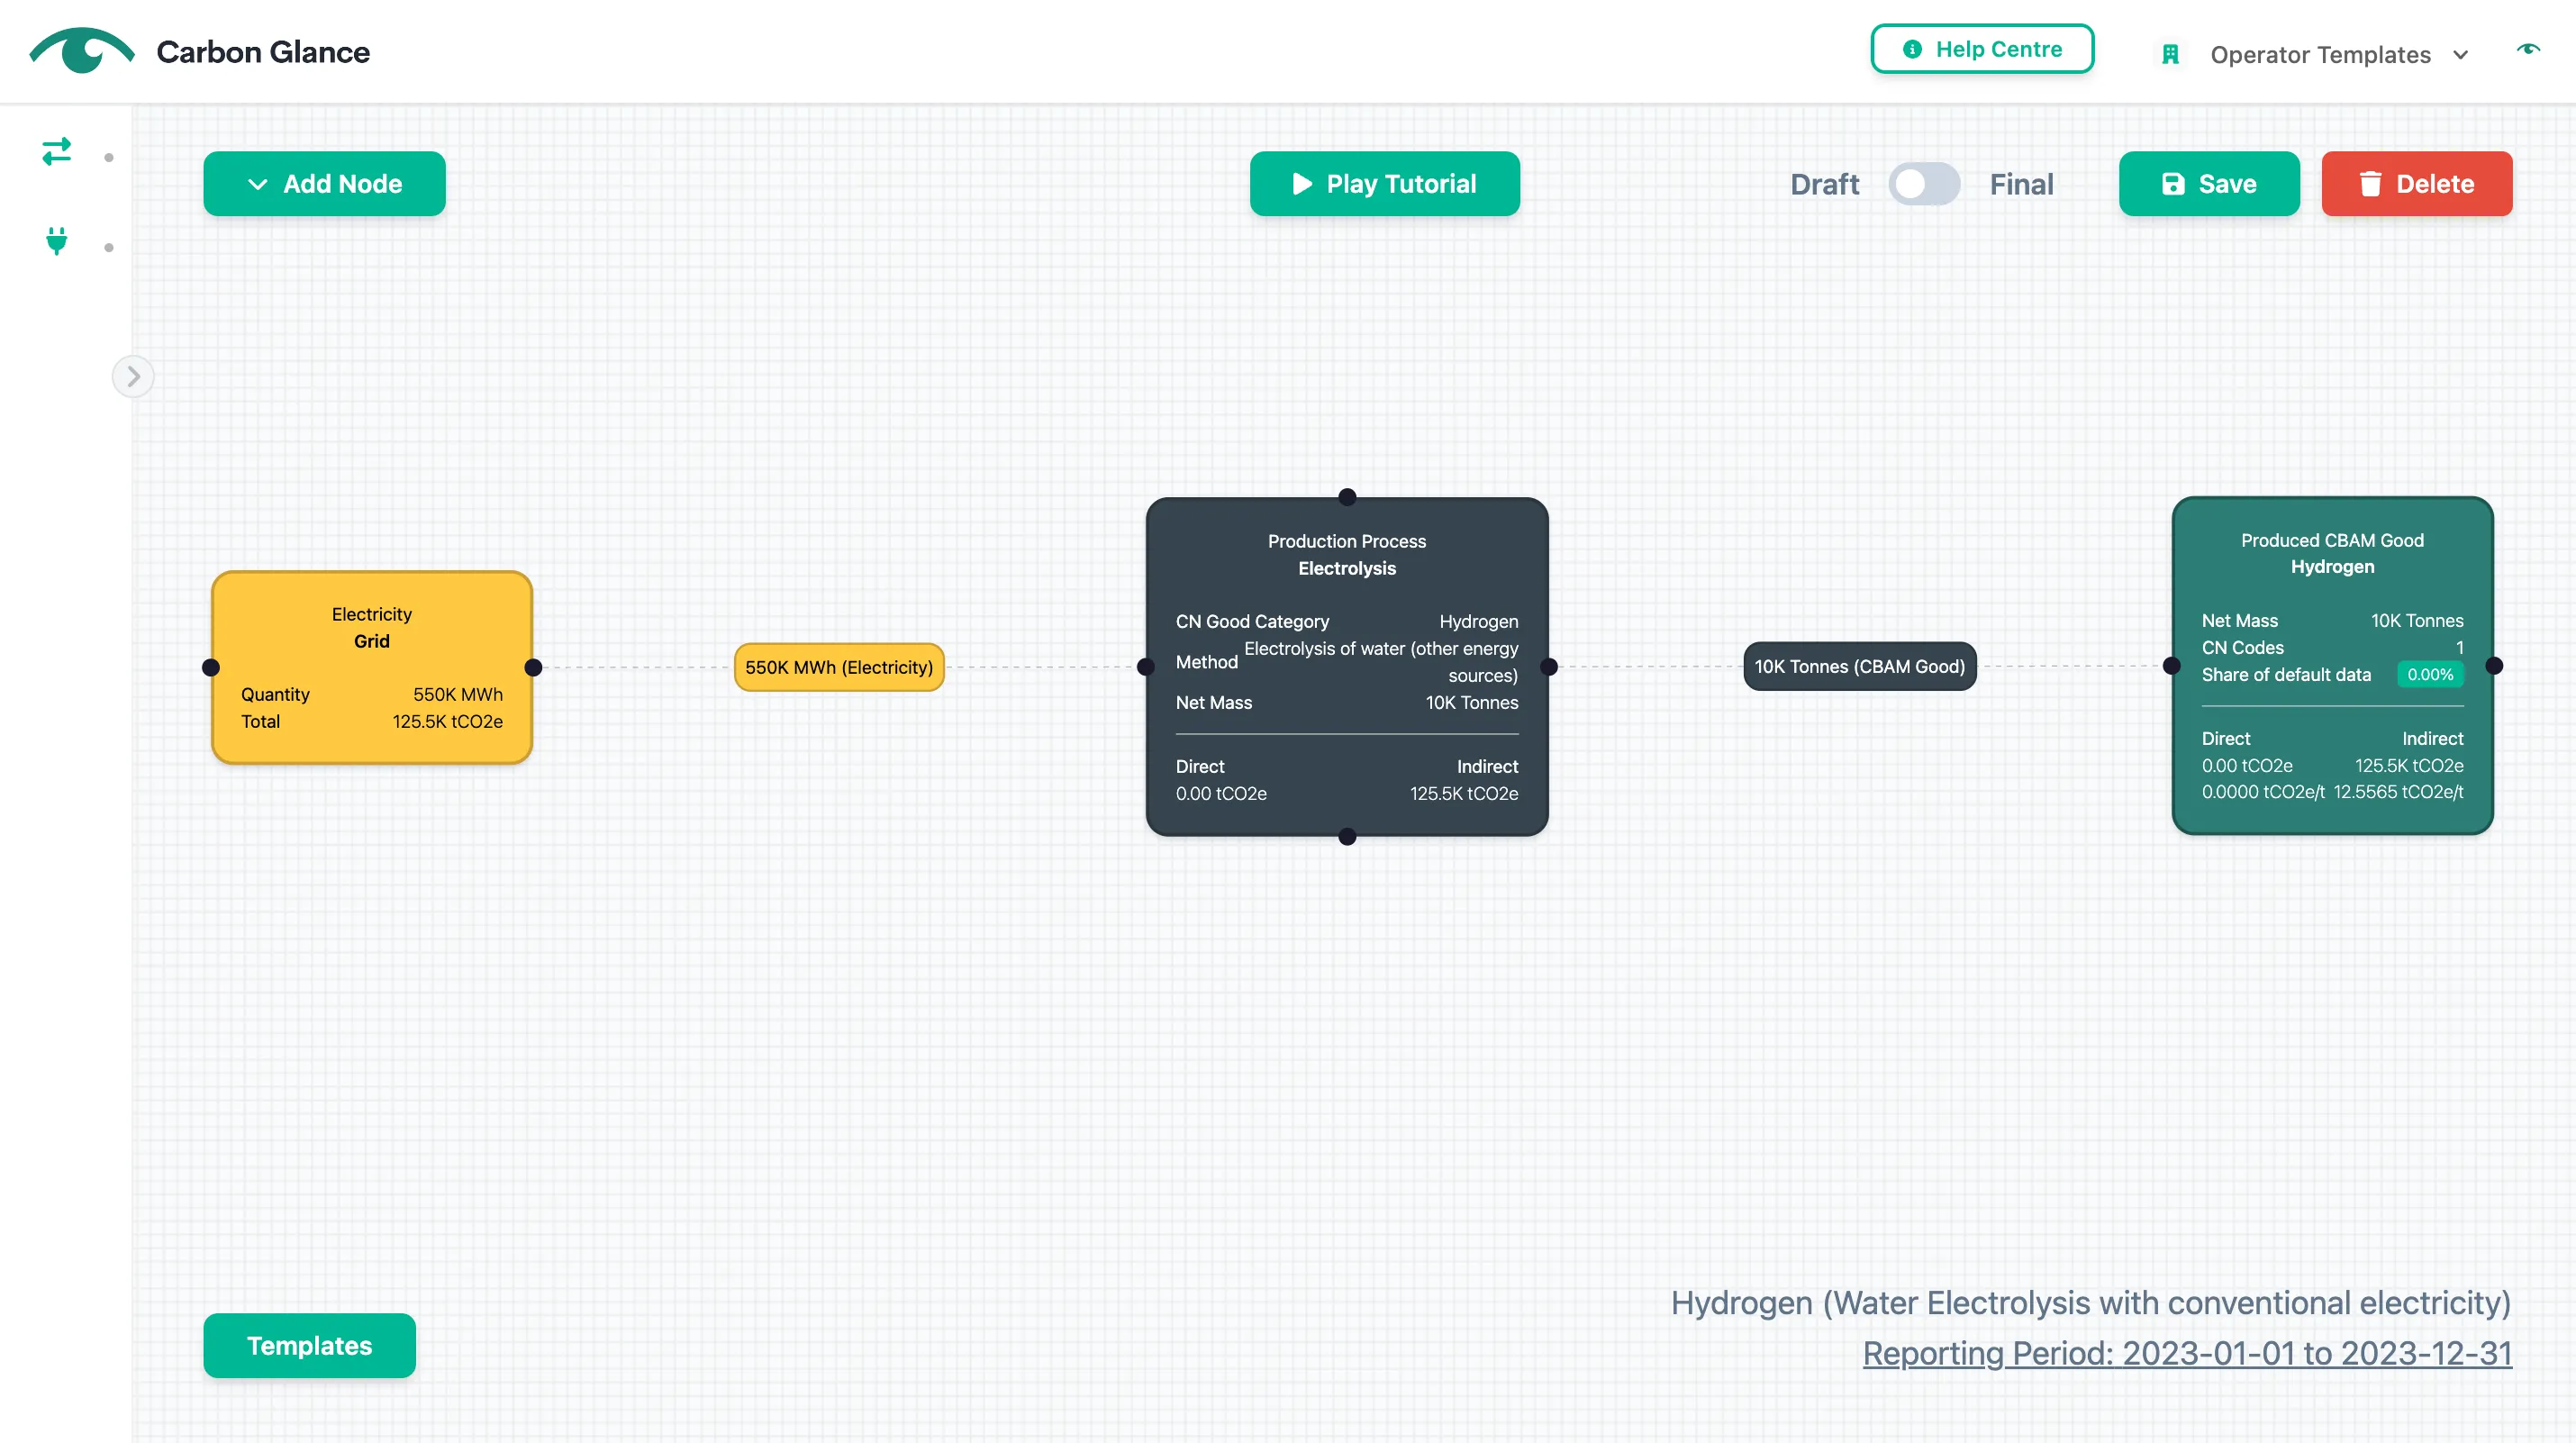Open the swap arrows sidebar icon
Viewport: 2576px width, 1443px height.
(57, 151)
